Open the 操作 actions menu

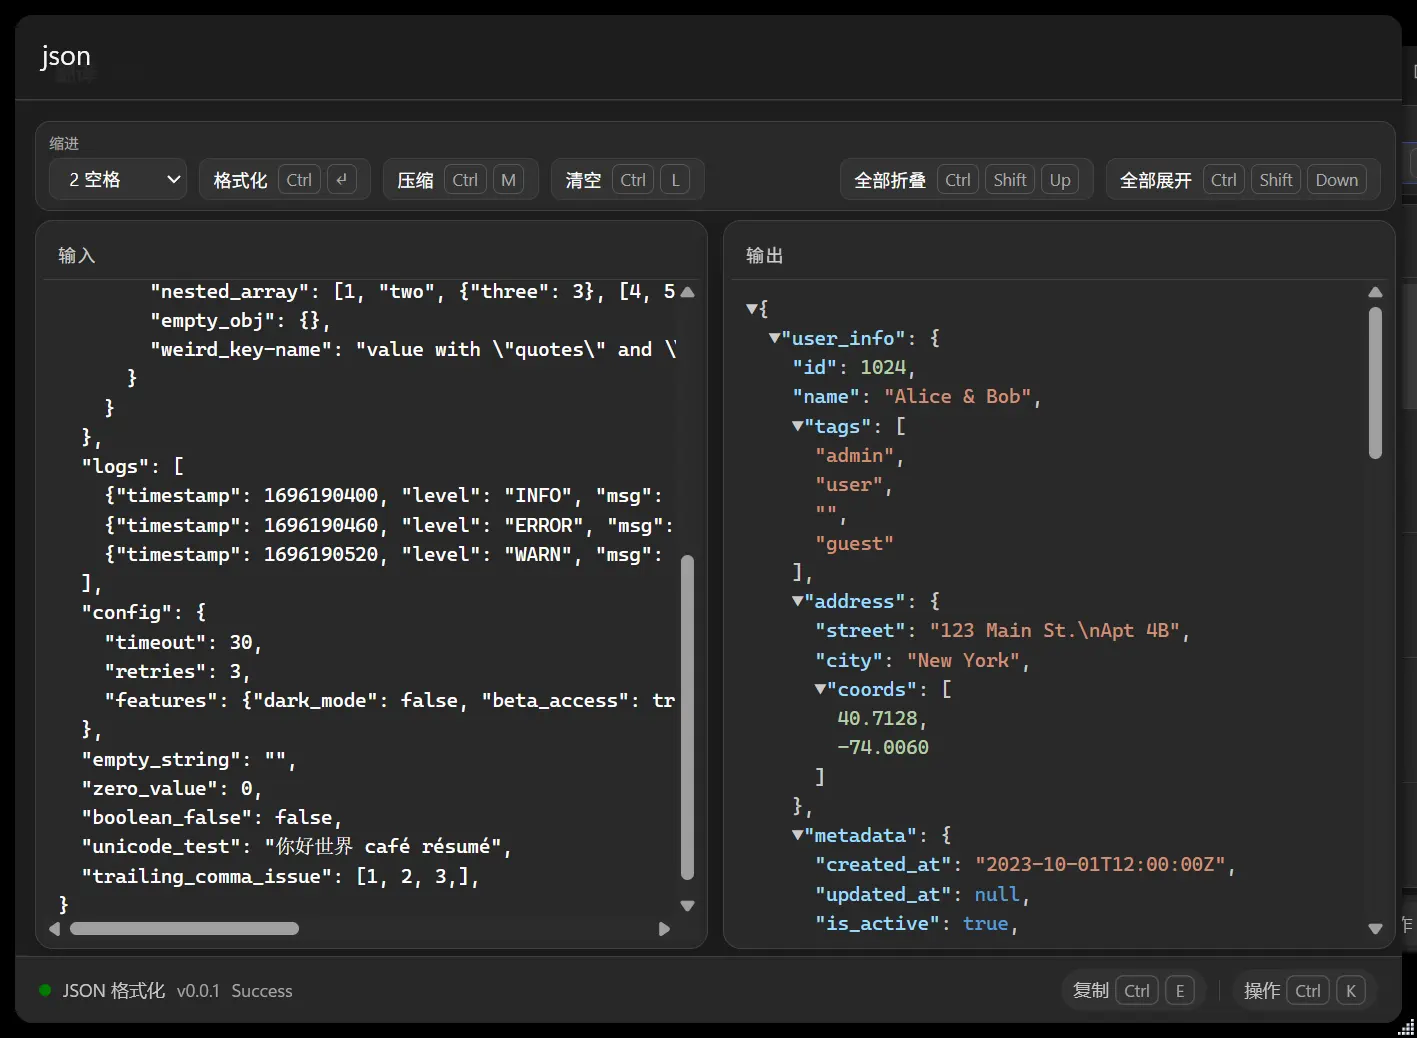[1304, 991]
